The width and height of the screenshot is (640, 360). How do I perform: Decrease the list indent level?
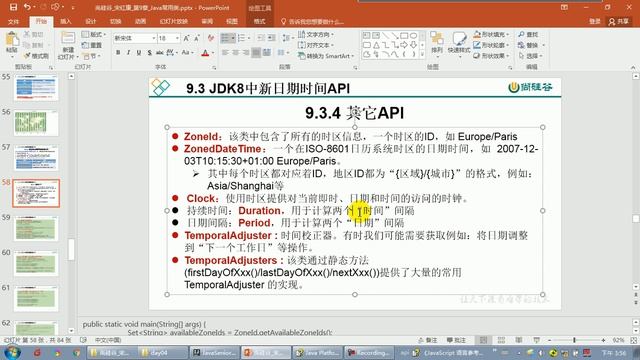tap(261, 38)
